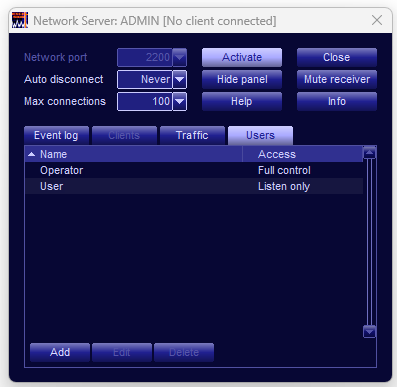The width and height of the screenshot is (397, 387).
Task: Select the Operator row in the list
Action: click(194, 170)
